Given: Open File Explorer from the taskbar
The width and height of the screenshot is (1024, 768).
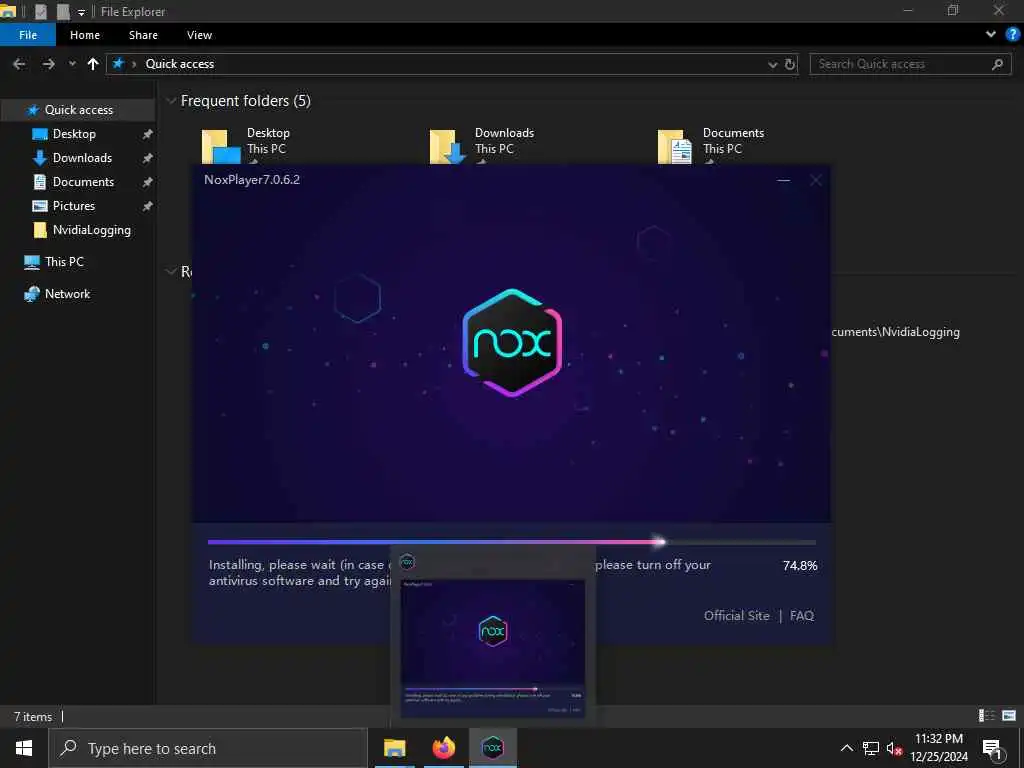Looking at the screenshot, I should click(395, 748).
